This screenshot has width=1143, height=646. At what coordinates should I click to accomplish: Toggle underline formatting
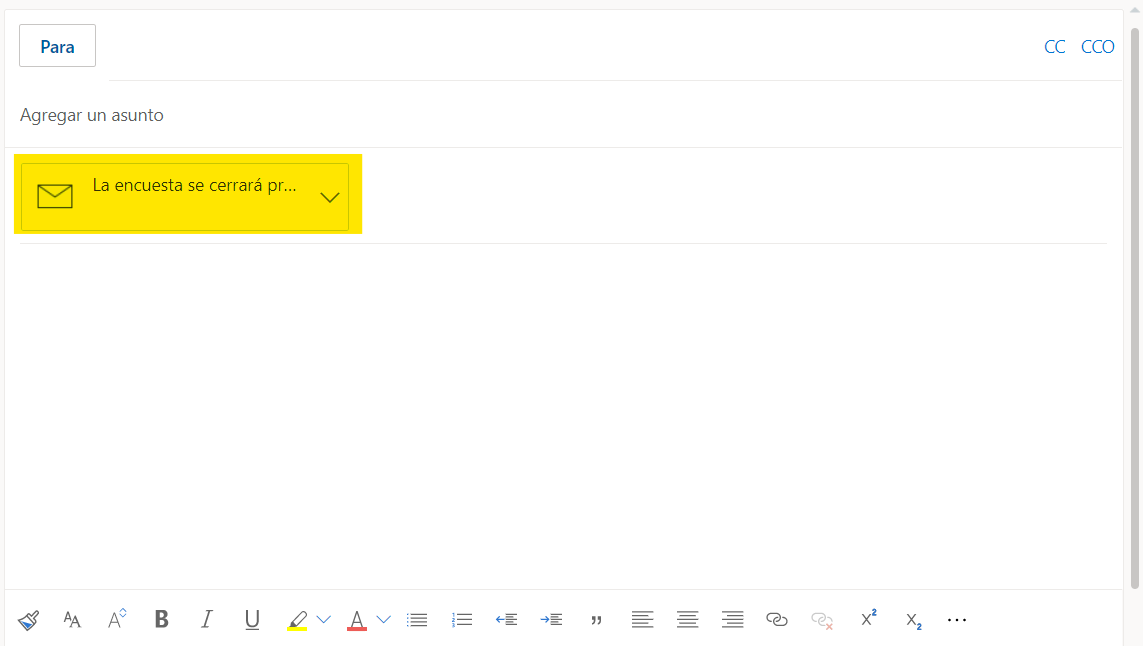click(252, 620)
